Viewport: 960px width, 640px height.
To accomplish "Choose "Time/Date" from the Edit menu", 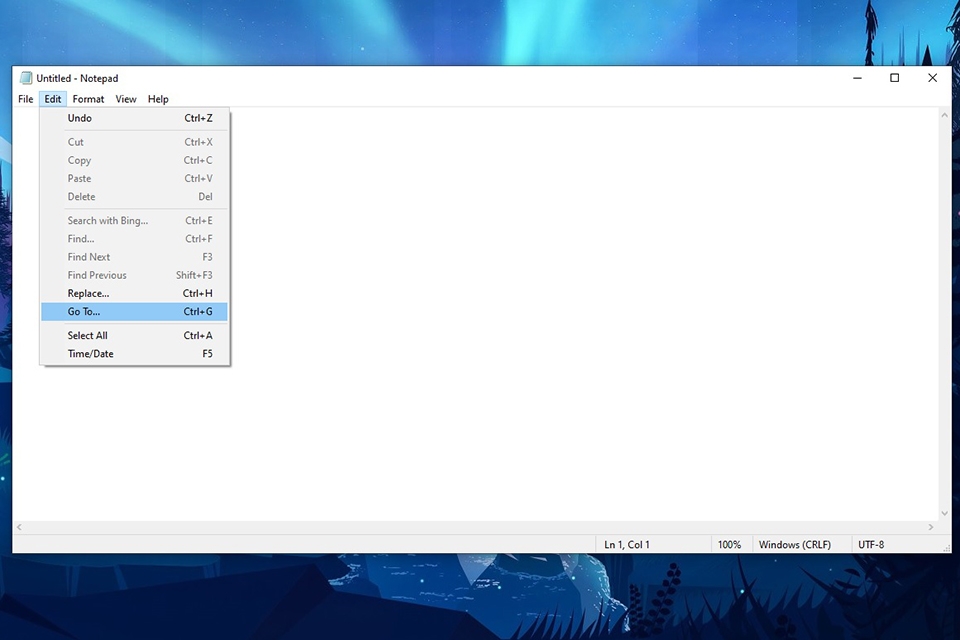I will click(x=90, y=353).
